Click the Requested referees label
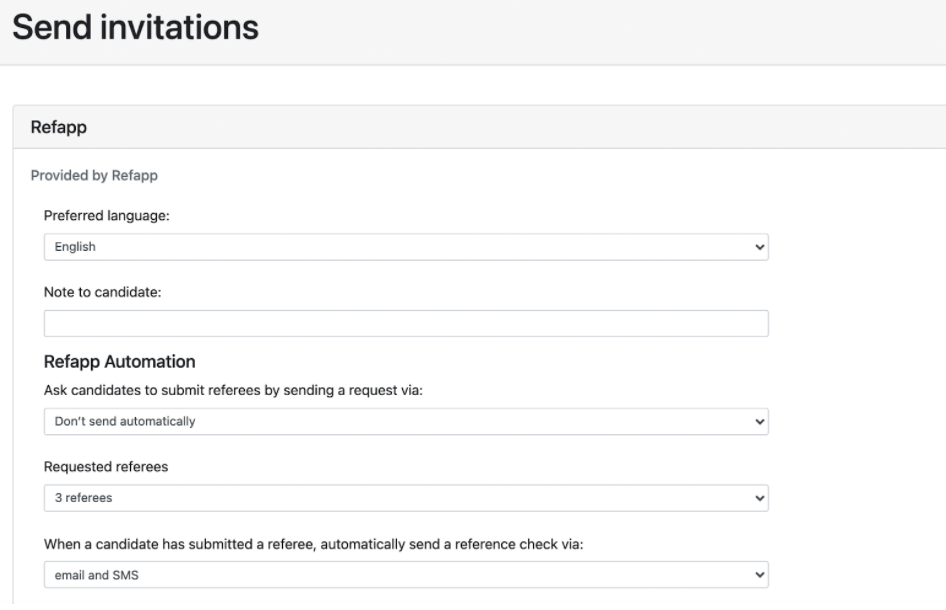 click(x=106, y=467)
